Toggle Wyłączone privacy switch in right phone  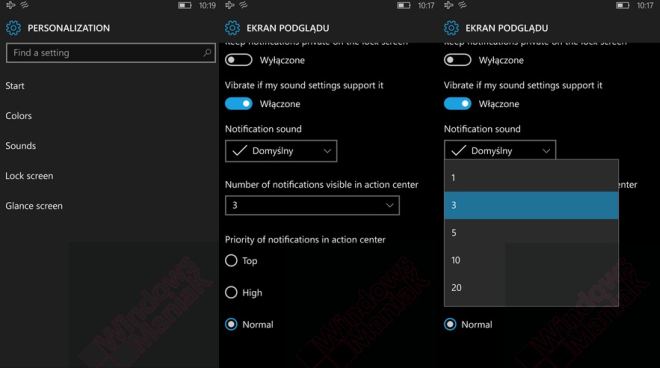[458, 60]
